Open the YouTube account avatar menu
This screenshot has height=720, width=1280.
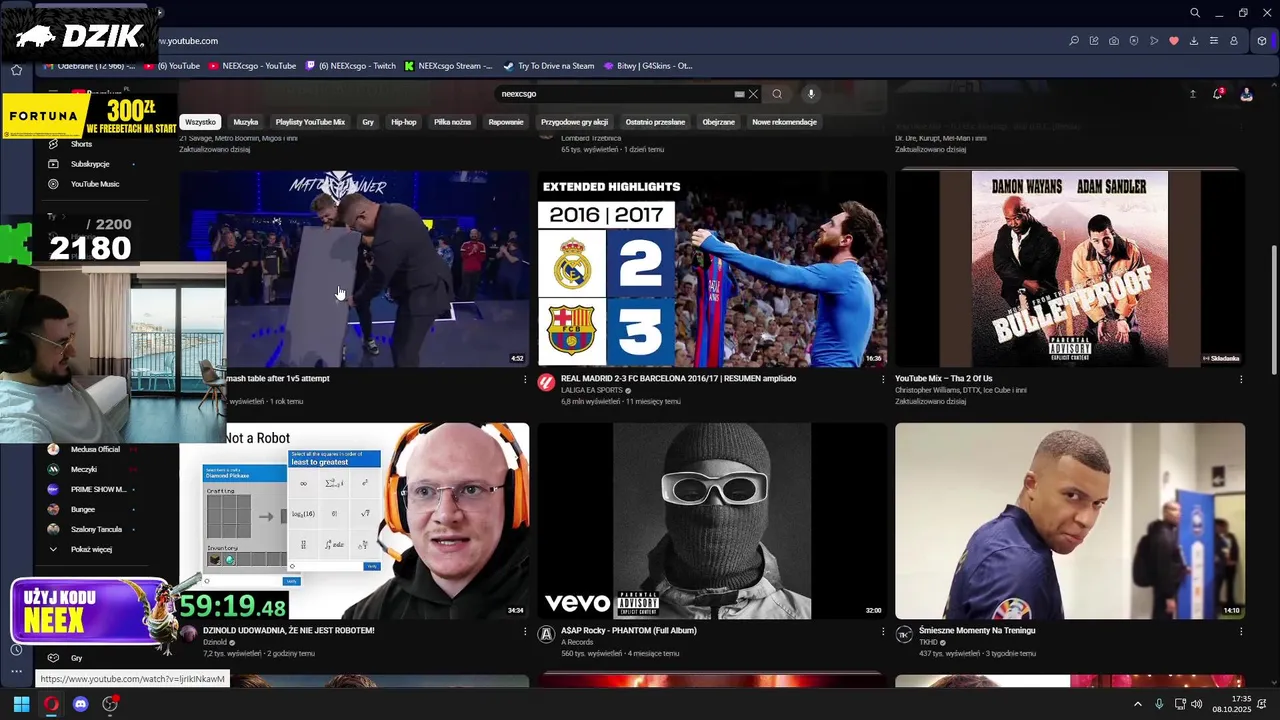[1246, 94]
